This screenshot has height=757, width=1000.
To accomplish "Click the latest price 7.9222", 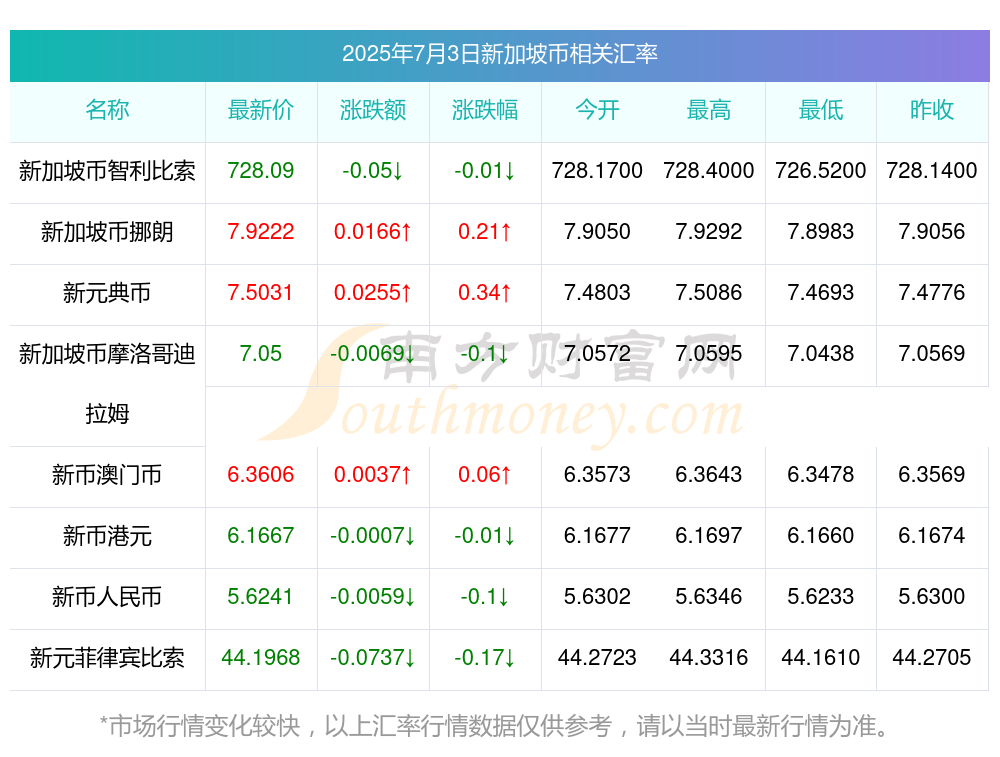I will [x=261, y=232].
